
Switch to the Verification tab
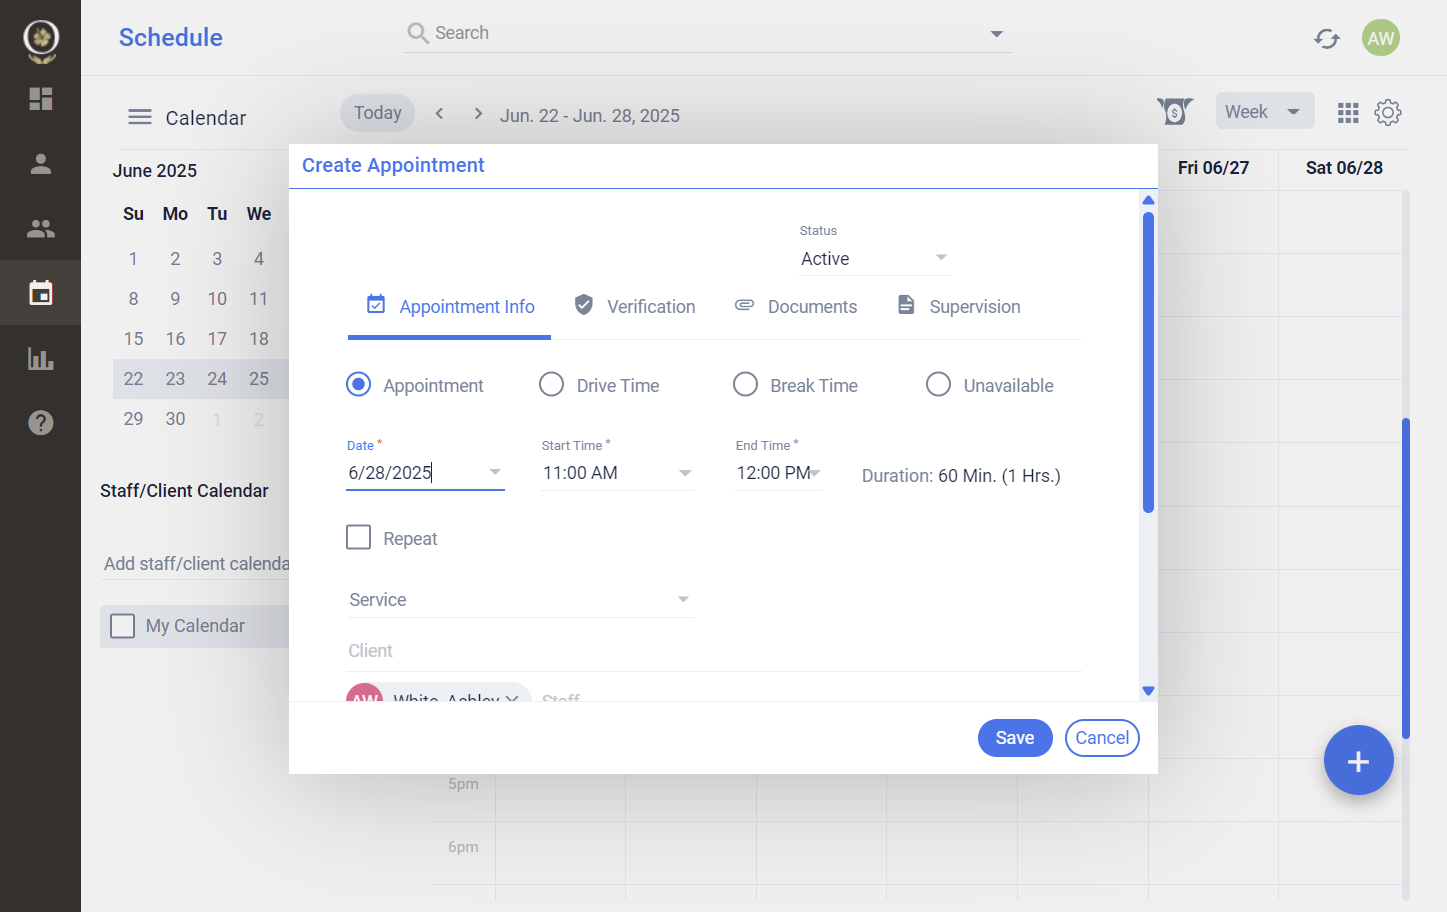coord(635,307)
